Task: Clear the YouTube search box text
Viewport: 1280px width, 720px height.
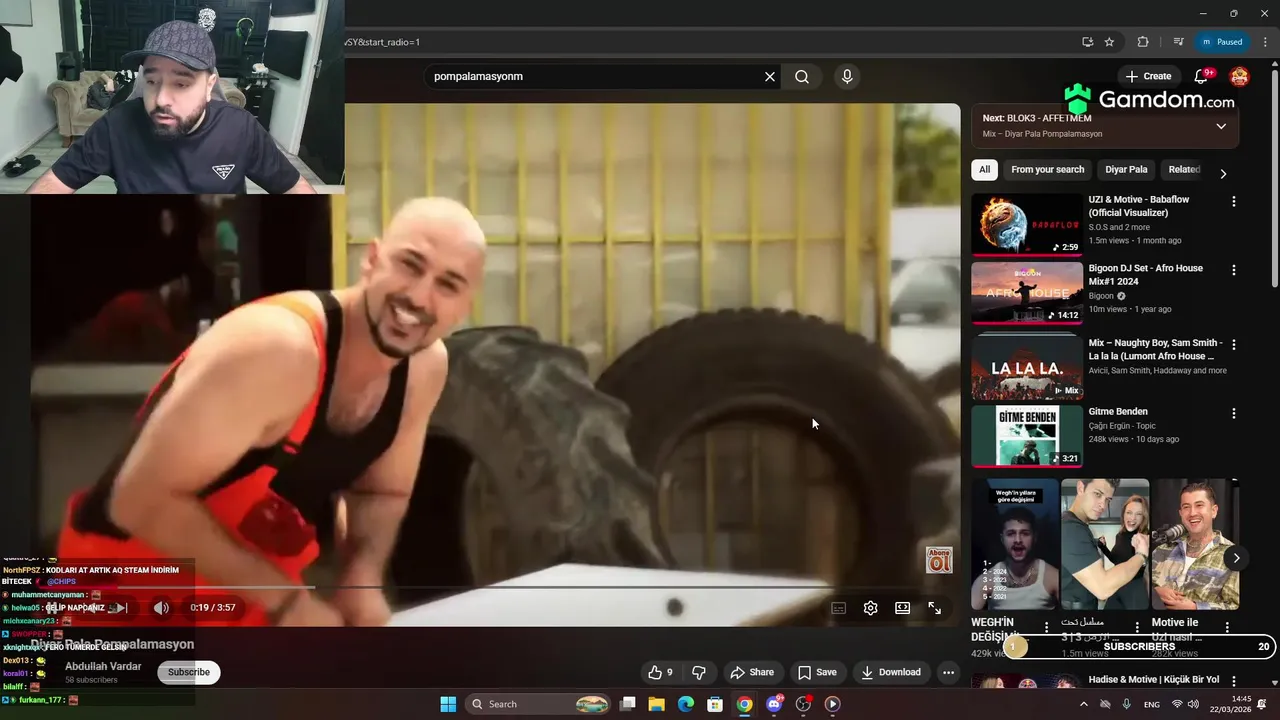Action: [x=770, y=76]
